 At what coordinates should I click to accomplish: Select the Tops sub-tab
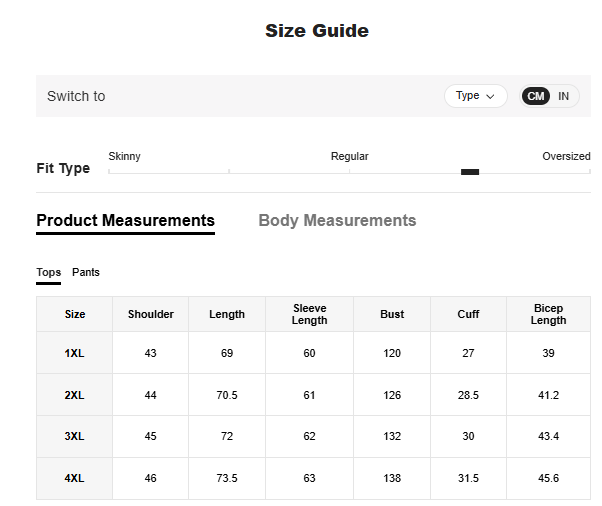pos(48,273)
